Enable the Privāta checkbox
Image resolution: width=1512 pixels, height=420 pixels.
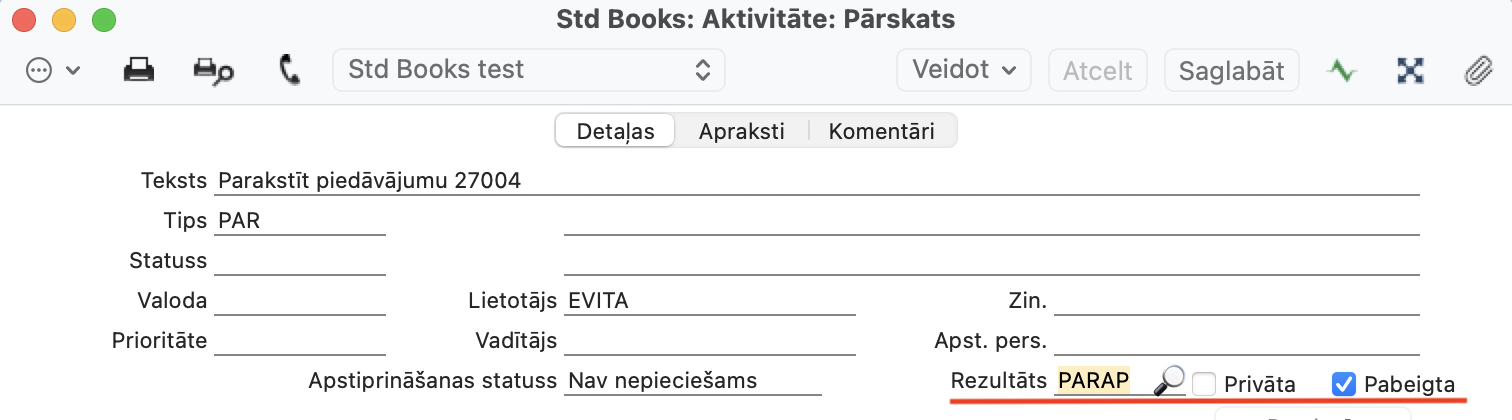point(1205,383)
